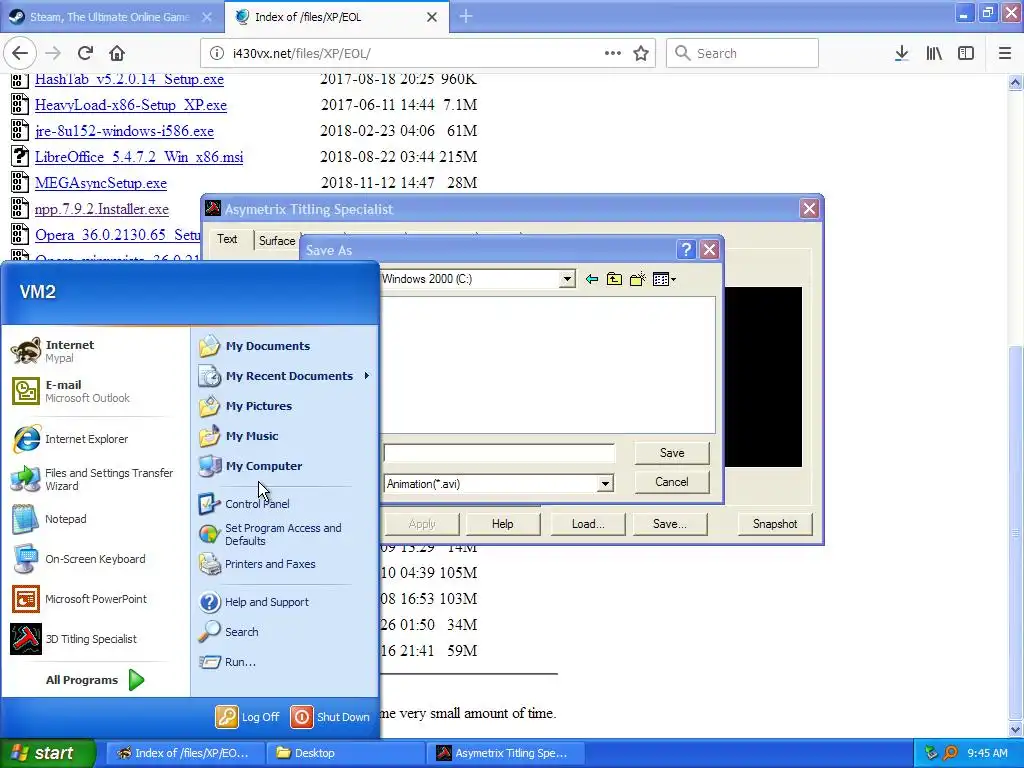
Task: Click the file name input field
Action: click(499, 453)
